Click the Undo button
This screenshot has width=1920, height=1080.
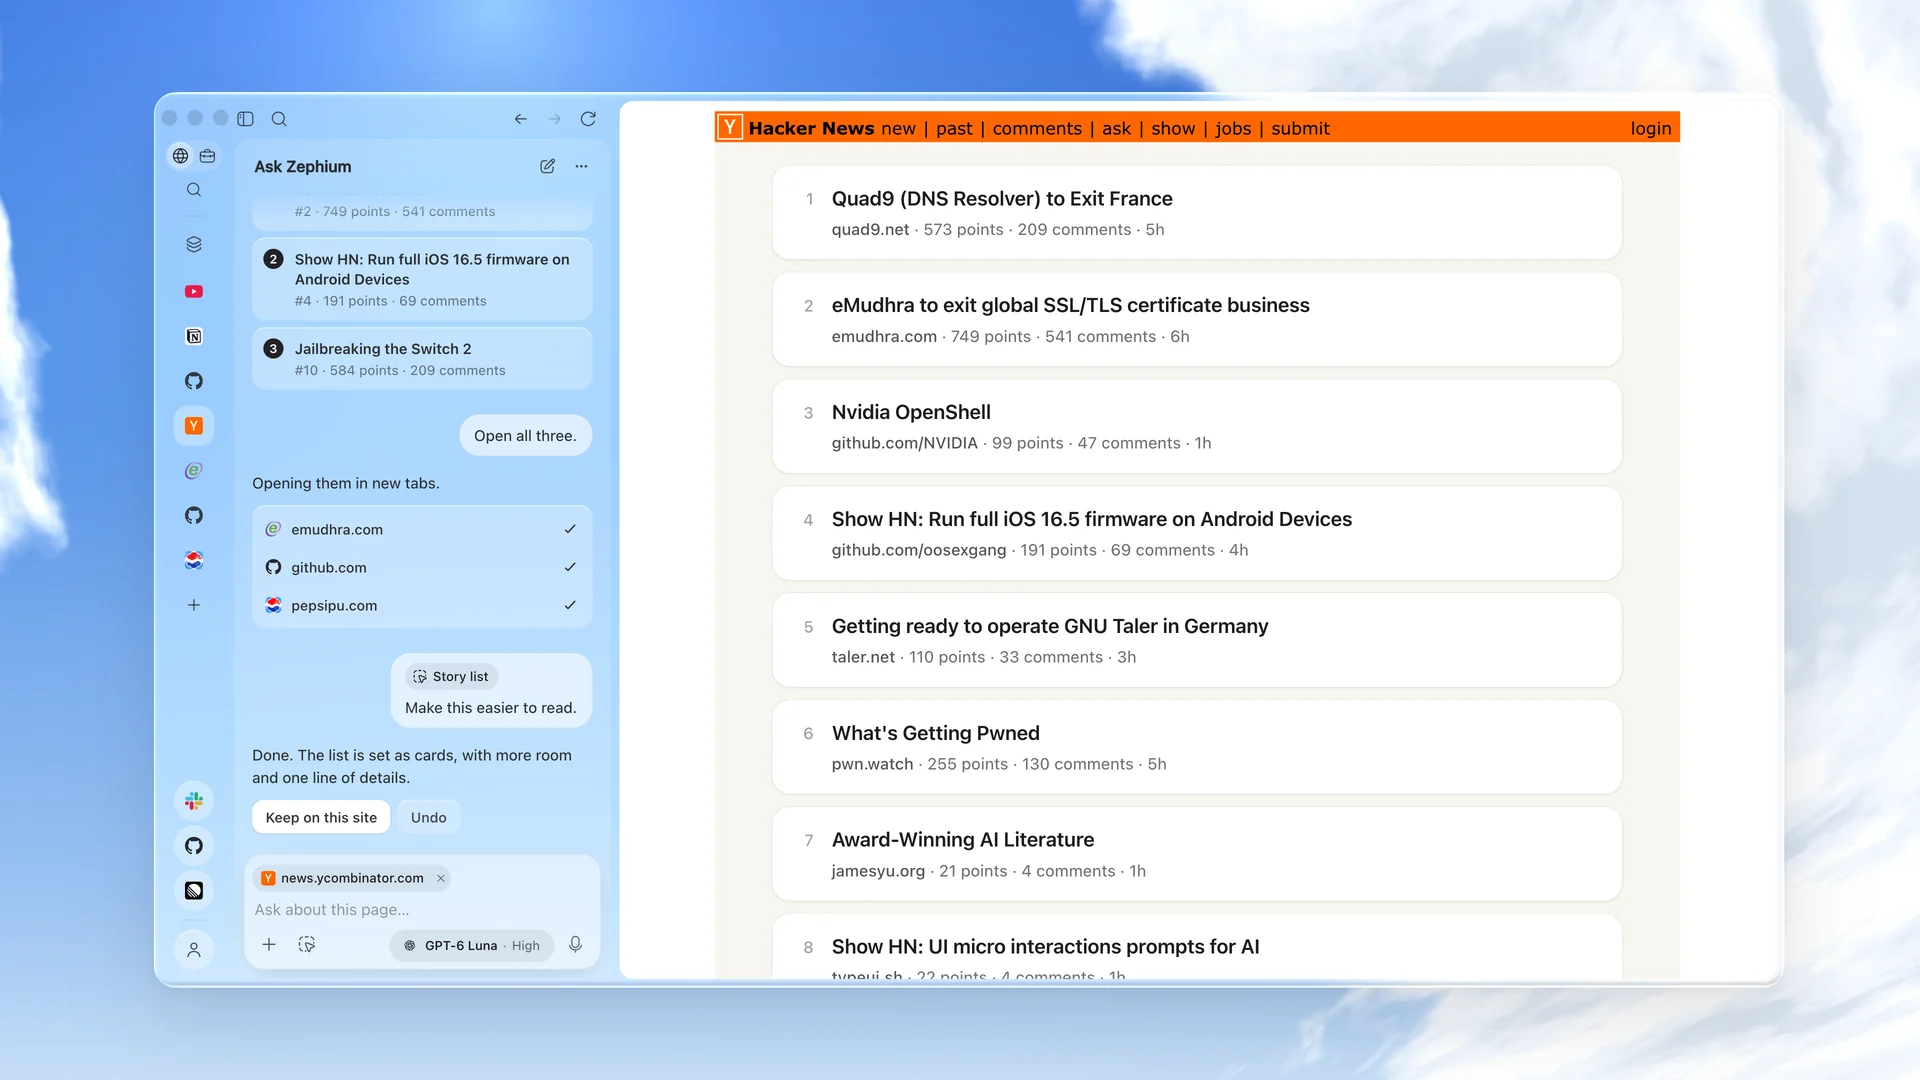pos(428,817)
